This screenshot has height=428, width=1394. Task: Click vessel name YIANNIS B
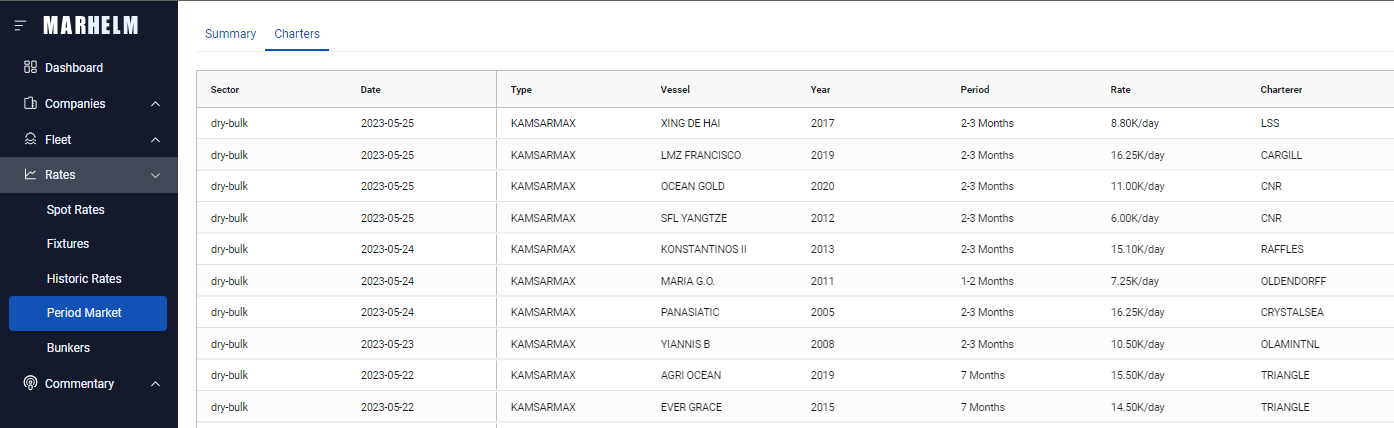685,345
